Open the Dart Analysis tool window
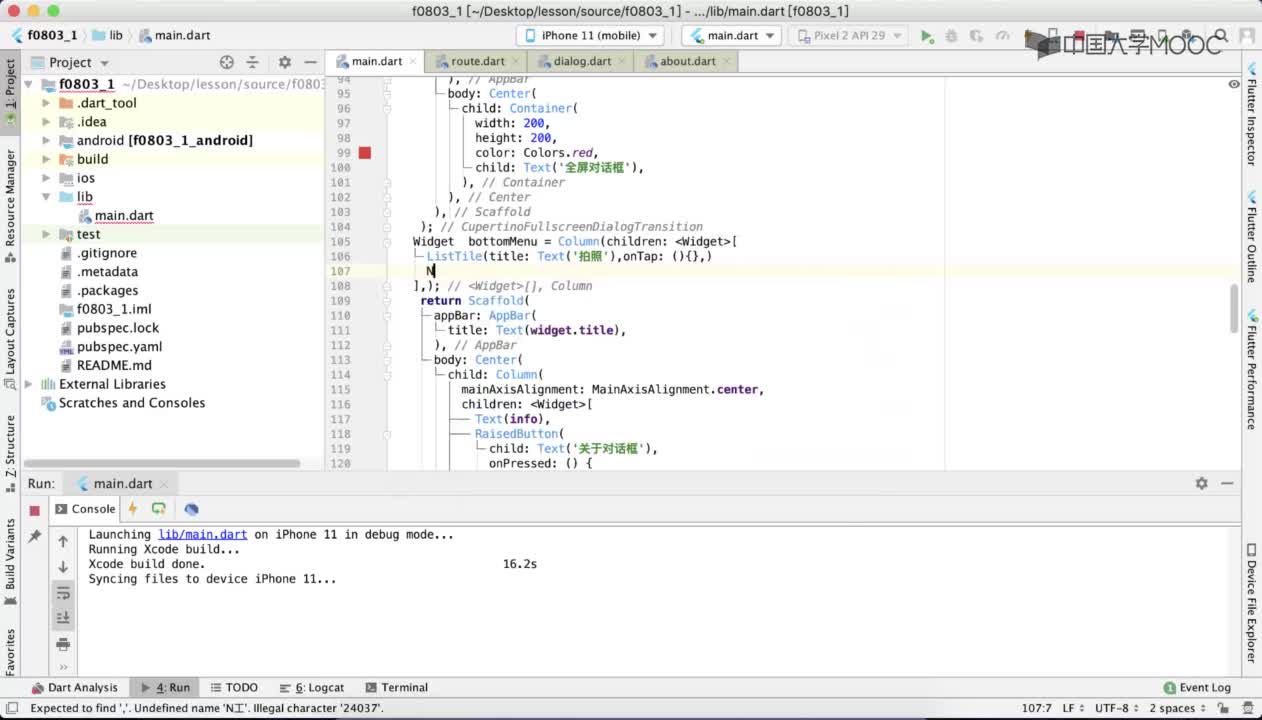 point(75,688)
